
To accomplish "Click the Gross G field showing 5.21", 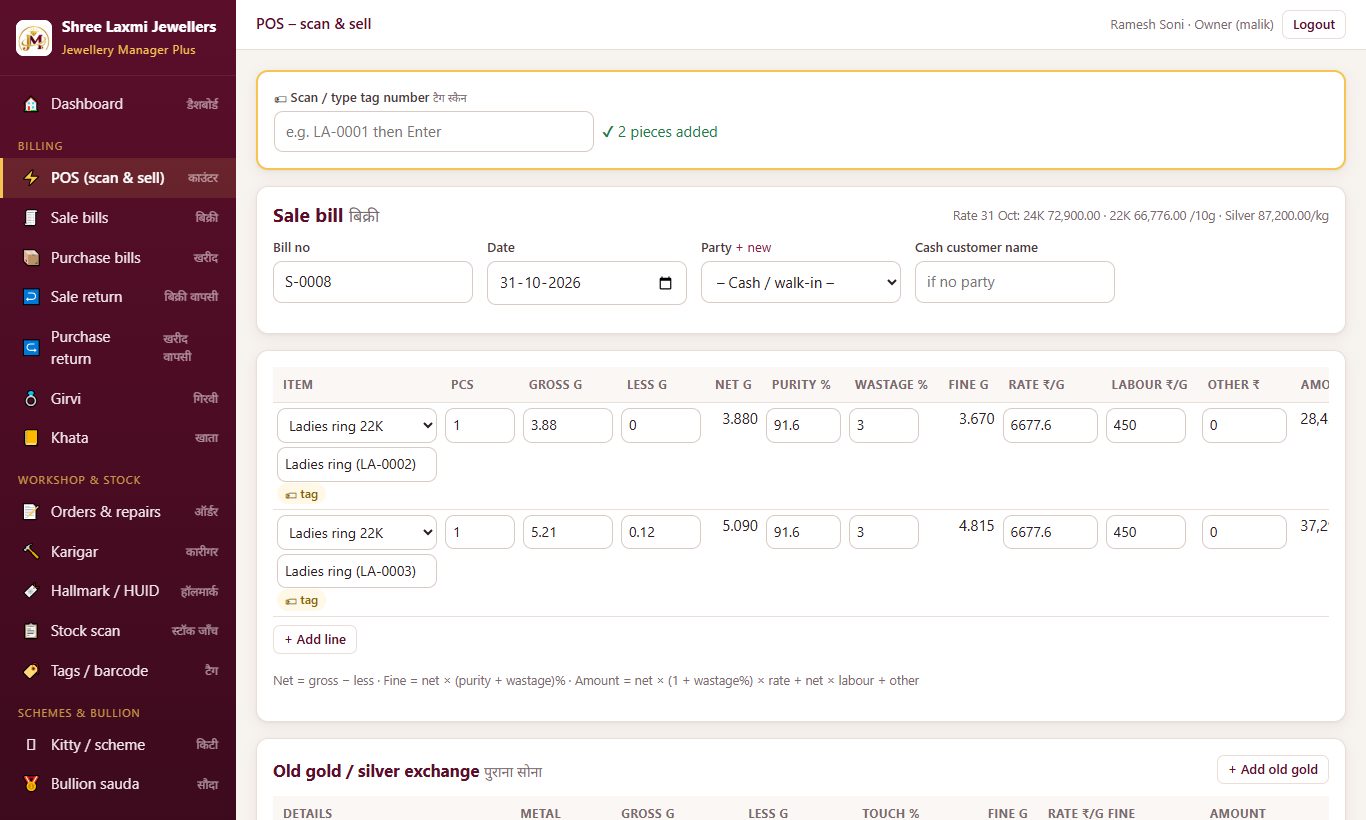I will pyautogui.click(x=568, y=532).
